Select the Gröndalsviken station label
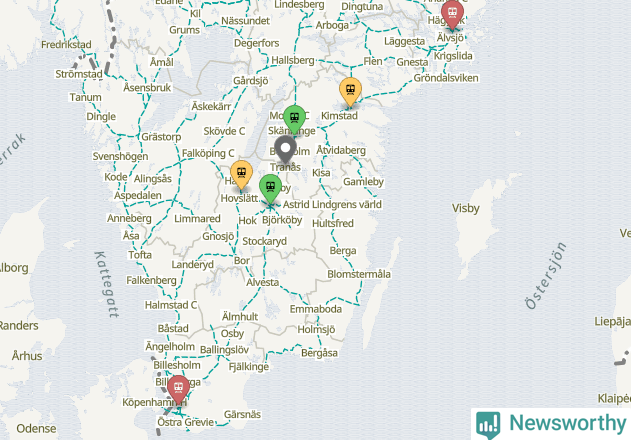This screenshot has width=631, height=440. click(x=446, y=78)
